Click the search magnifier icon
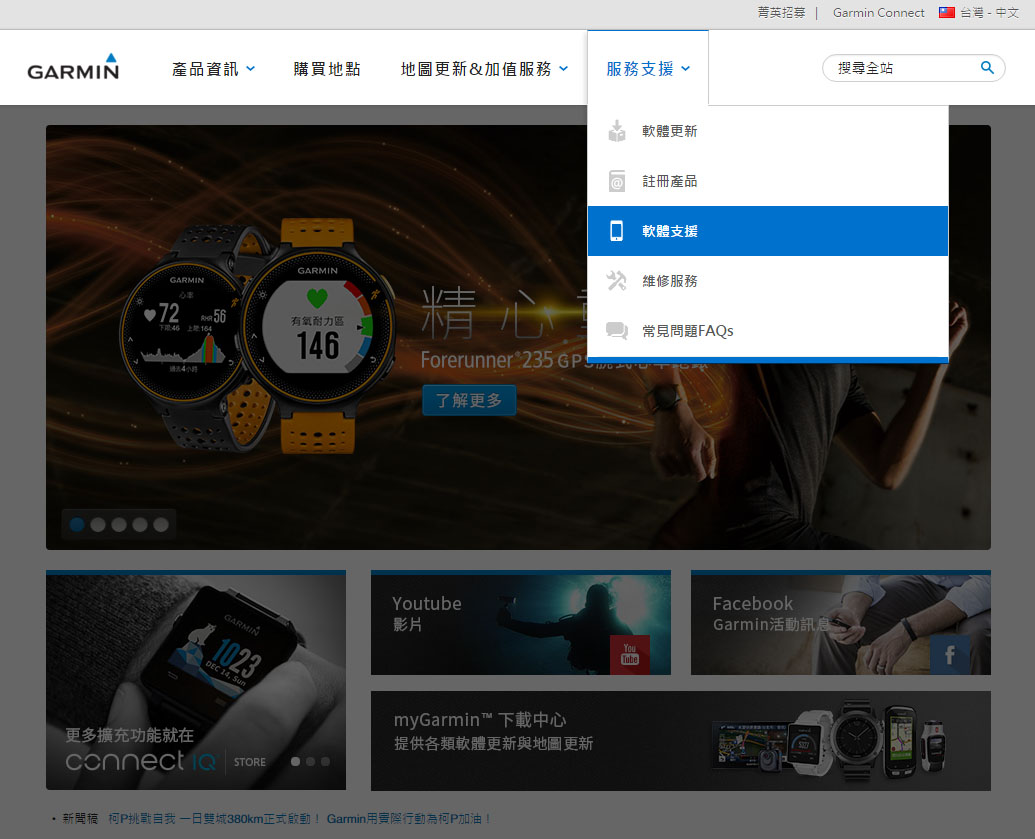1035x839 pixels. click(987, 67)
